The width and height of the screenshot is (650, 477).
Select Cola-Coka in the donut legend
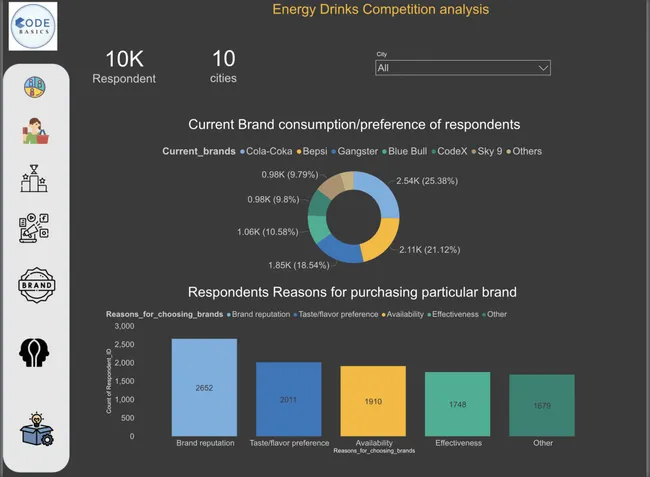point(266,151)
